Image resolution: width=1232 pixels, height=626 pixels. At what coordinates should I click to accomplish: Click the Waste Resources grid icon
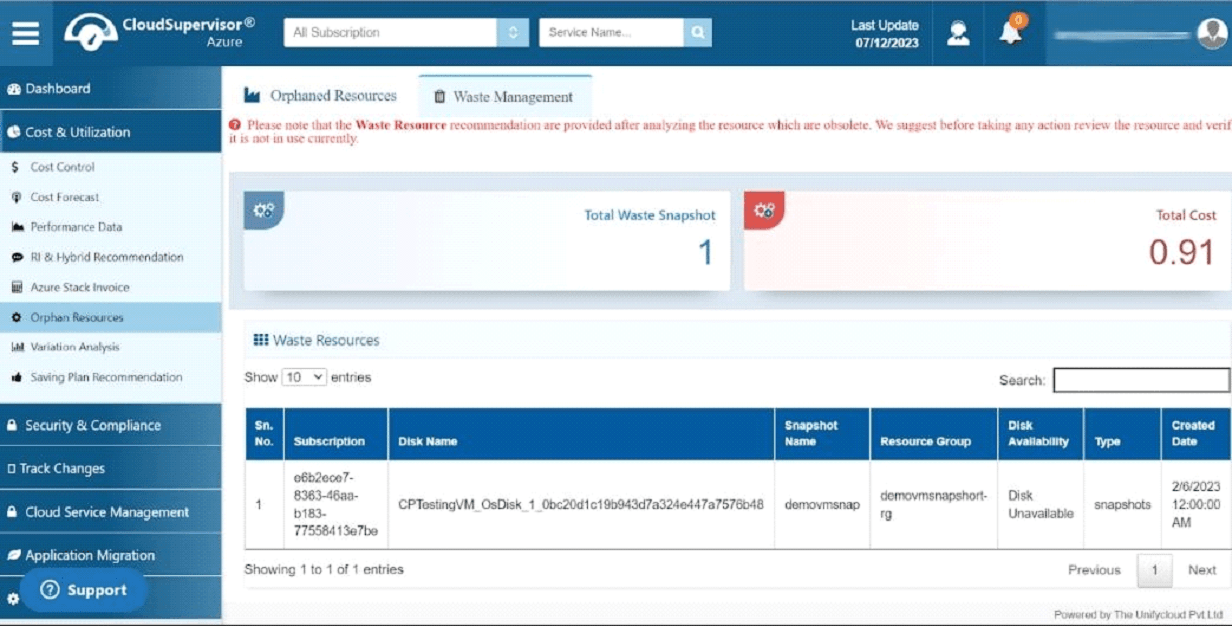click(261, 340)
